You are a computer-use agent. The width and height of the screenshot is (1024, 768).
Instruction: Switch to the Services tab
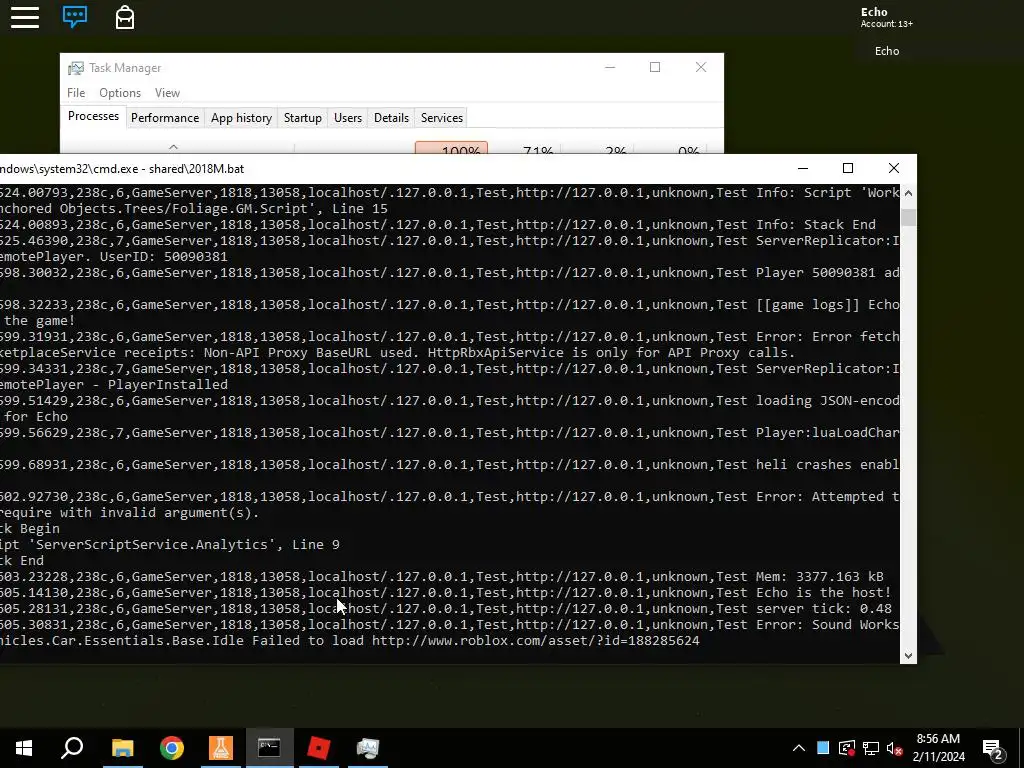pyautogui.click(x=441, y=118)
